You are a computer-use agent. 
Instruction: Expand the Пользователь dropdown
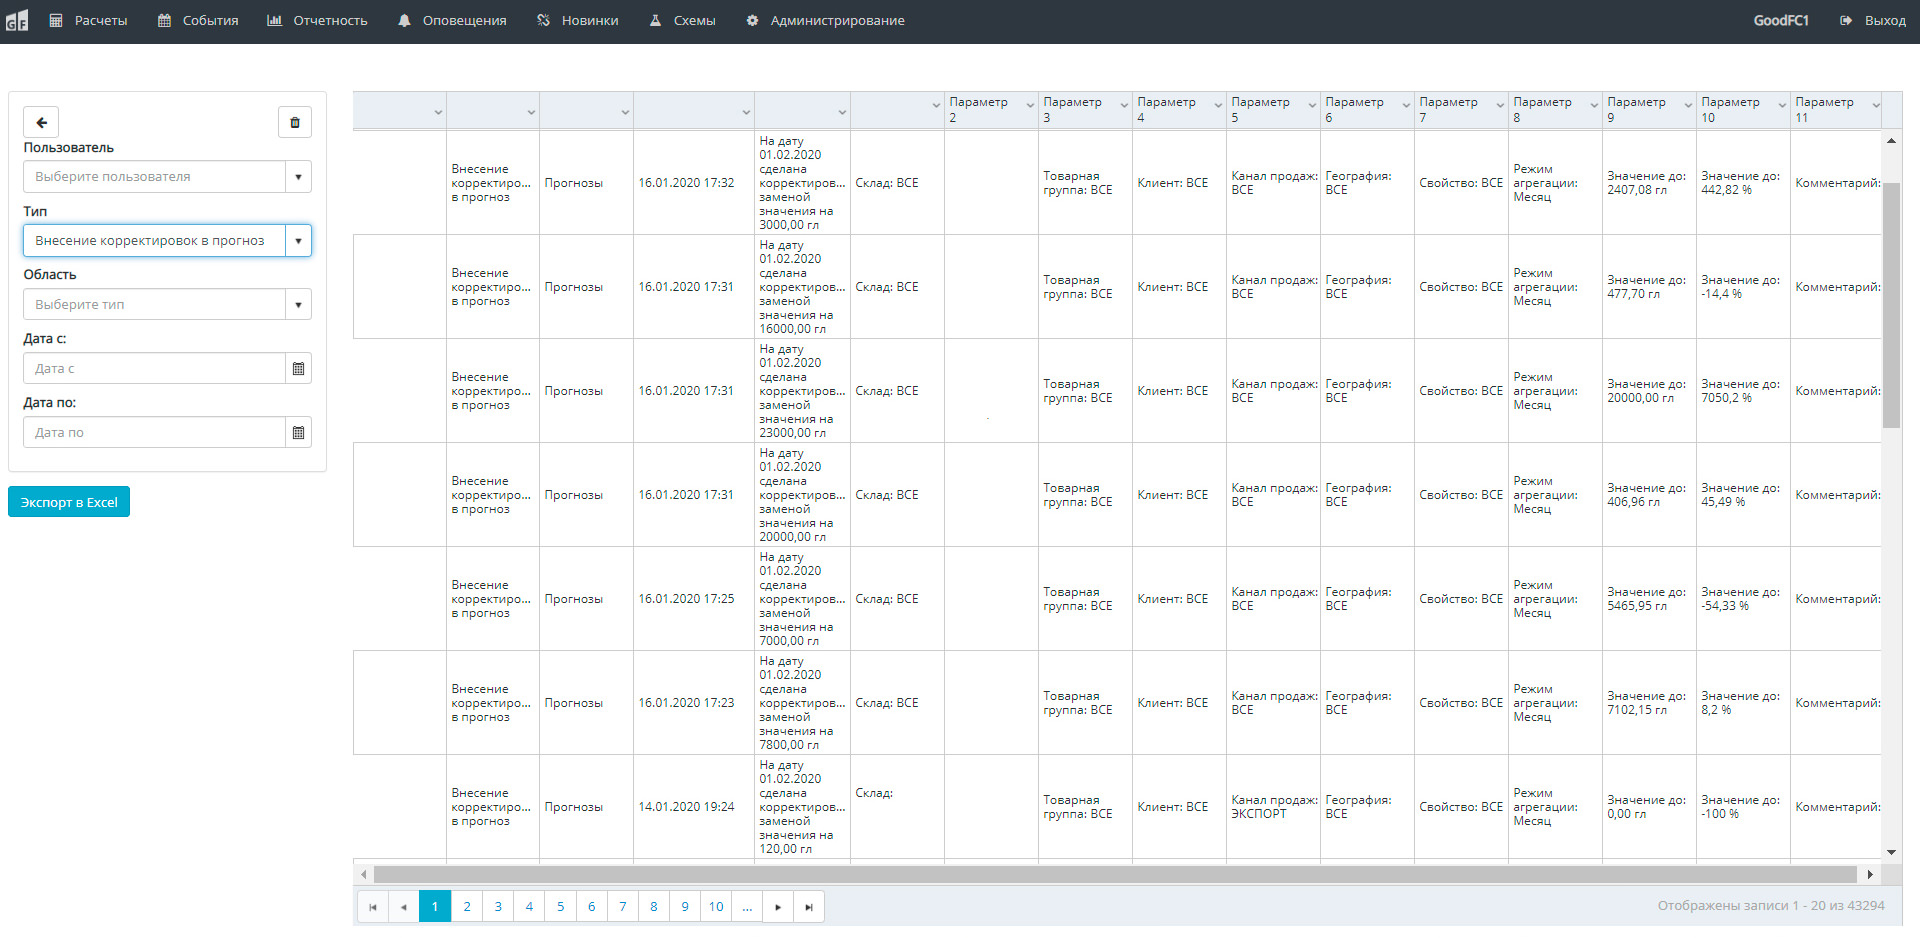298,177
